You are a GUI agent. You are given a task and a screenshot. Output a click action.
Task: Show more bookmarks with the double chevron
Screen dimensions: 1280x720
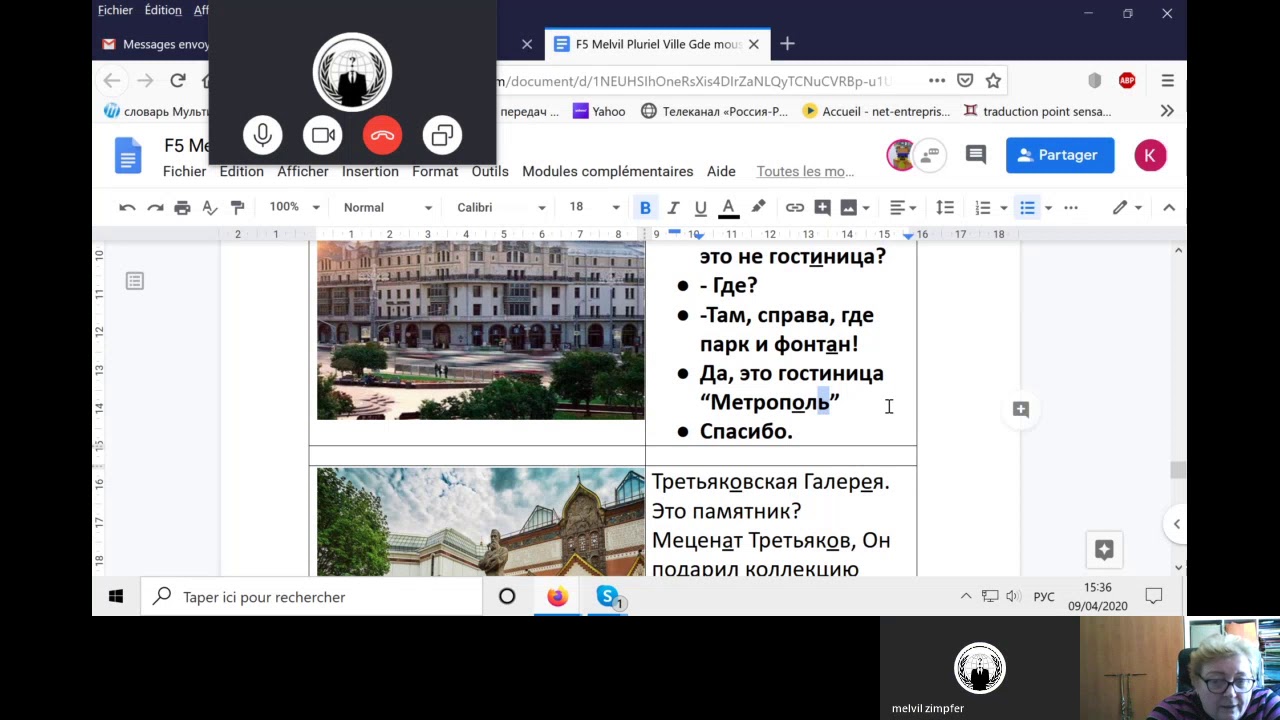tap(1167, 111)
